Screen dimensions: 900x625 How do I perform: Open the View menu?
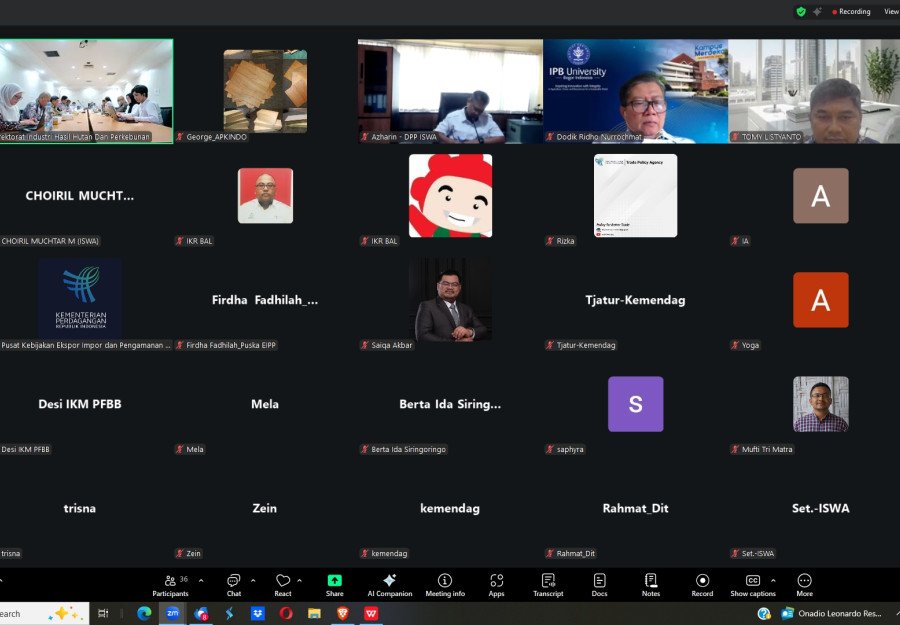[890, 12]
